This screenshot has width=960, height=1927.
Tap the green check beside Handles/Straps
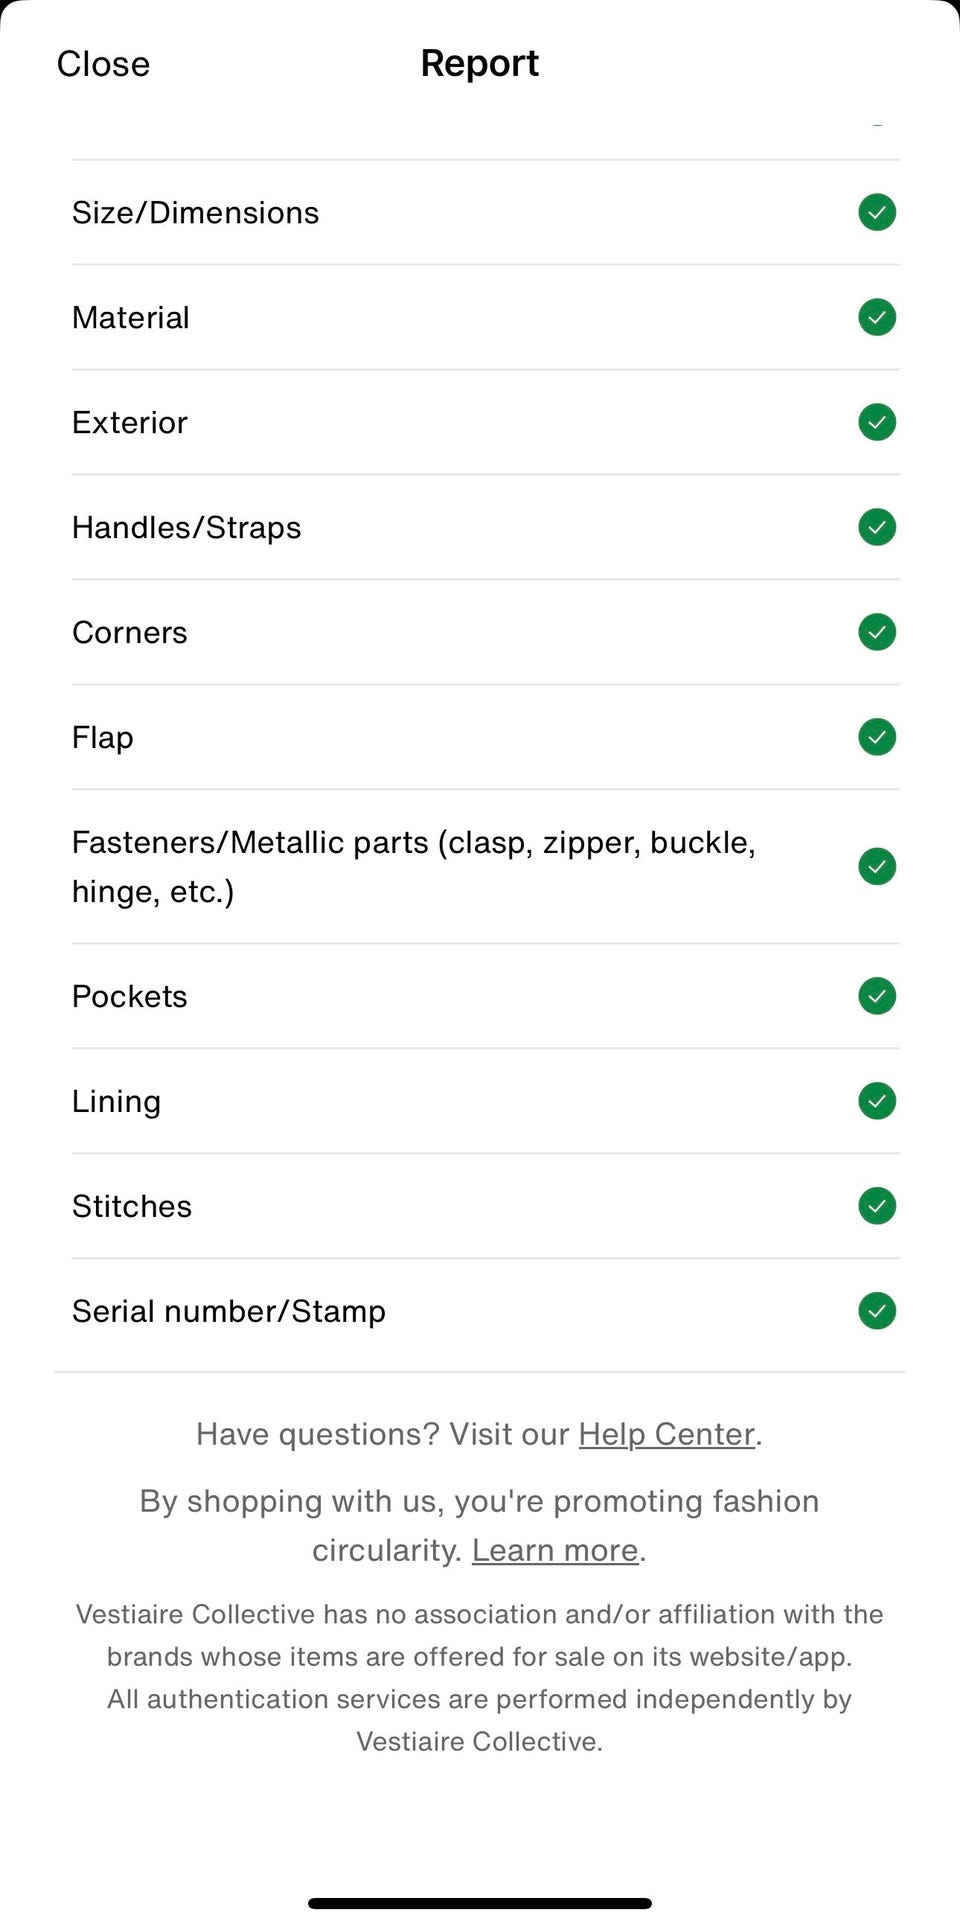click(877, 527)
